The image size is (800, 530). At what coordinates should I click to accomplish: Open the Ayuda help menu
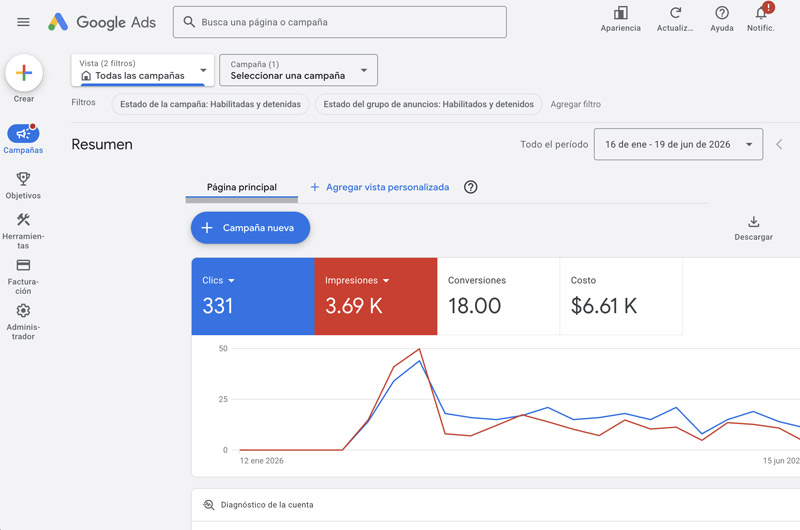[721, 19]
